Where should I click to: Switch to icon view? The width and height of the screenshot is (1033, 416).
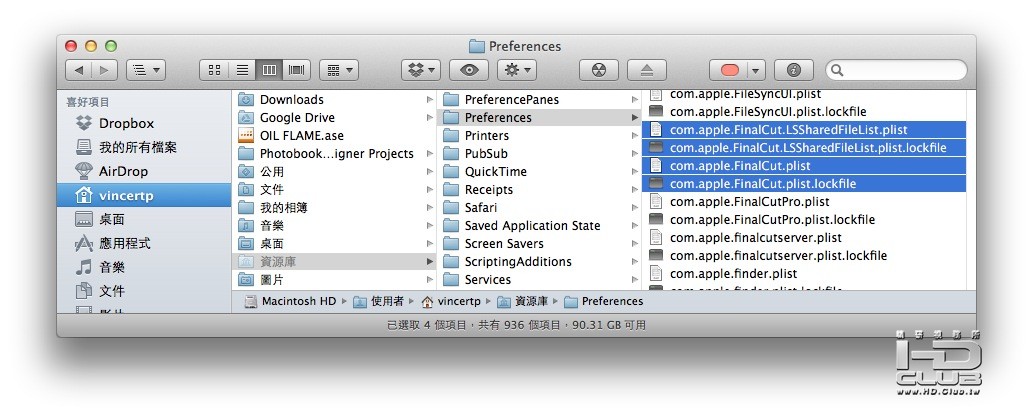[214, 70]
